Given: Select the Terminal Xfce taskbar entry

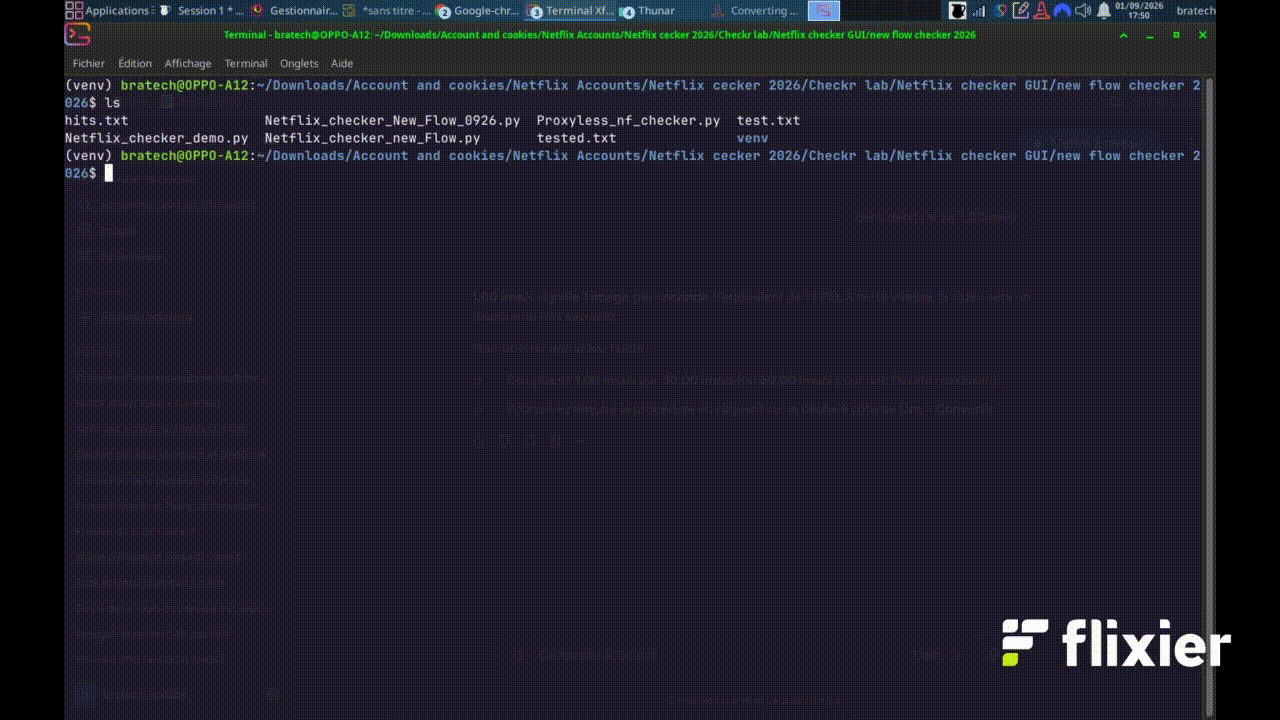Looking at the screenshot, I should (572, 11).
